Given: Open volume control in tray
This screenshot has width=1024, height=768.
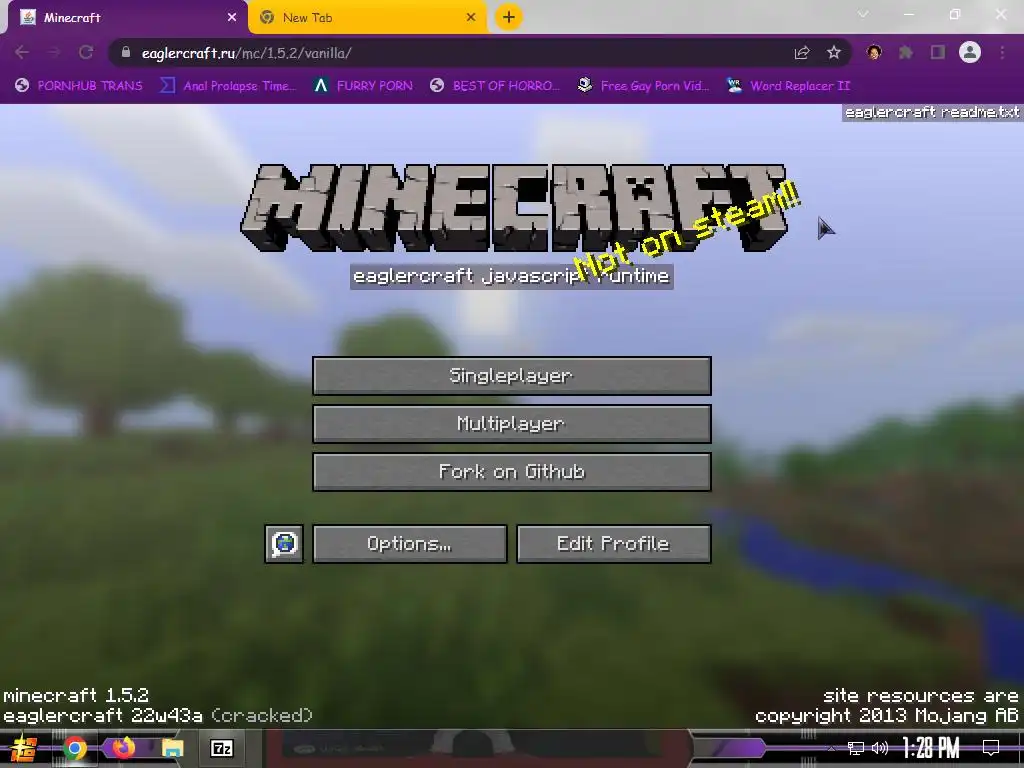Looking at the screenshot, I should point(880,748).
